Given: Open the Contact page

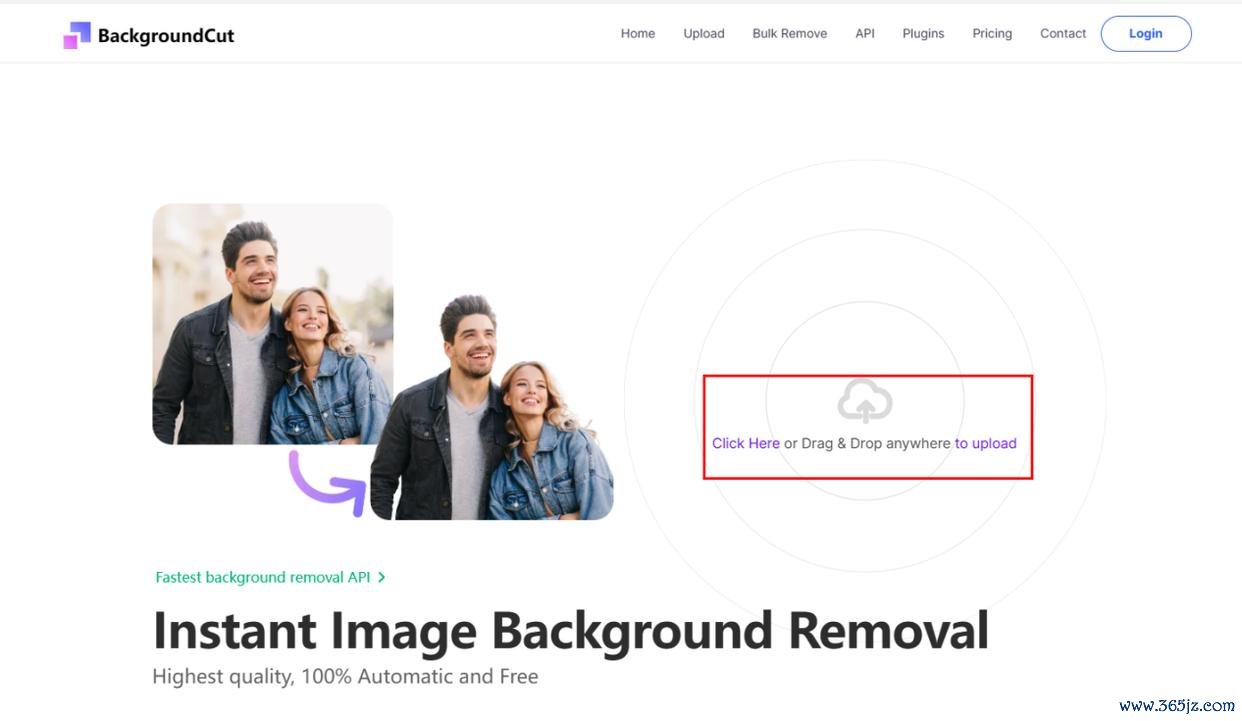Looking at the screenshot, I should coord(1063,33).
